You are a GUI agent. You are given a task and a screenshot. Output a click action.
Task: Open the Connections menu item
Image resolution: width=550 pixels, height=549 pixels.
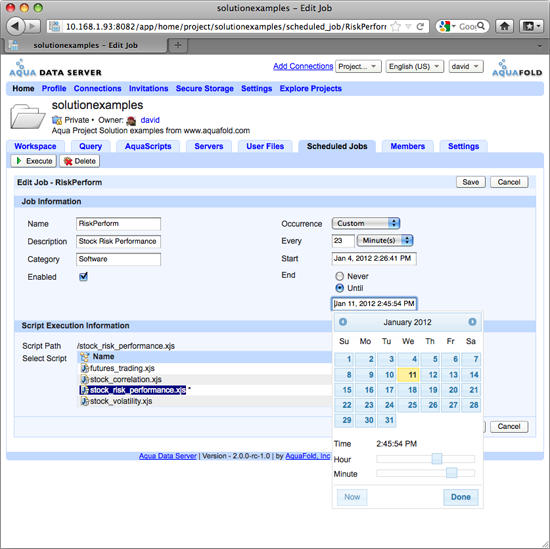tap(97, 88)
